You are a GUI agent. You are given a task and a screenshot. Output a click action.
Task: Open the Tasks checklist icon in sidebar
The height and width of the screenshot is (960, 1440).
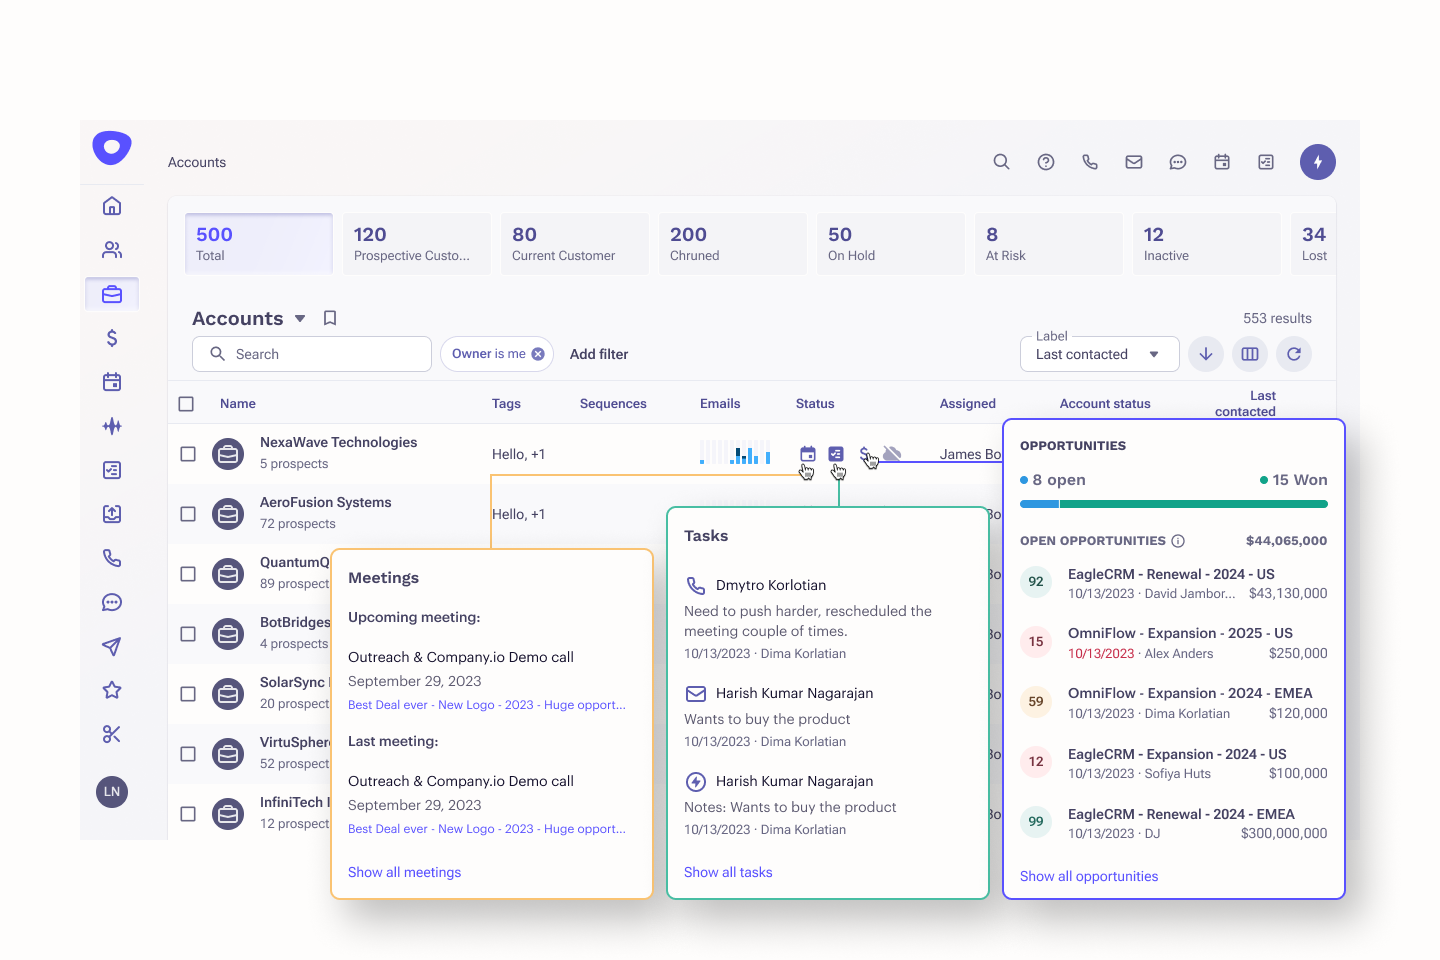[x=112, y=470]
